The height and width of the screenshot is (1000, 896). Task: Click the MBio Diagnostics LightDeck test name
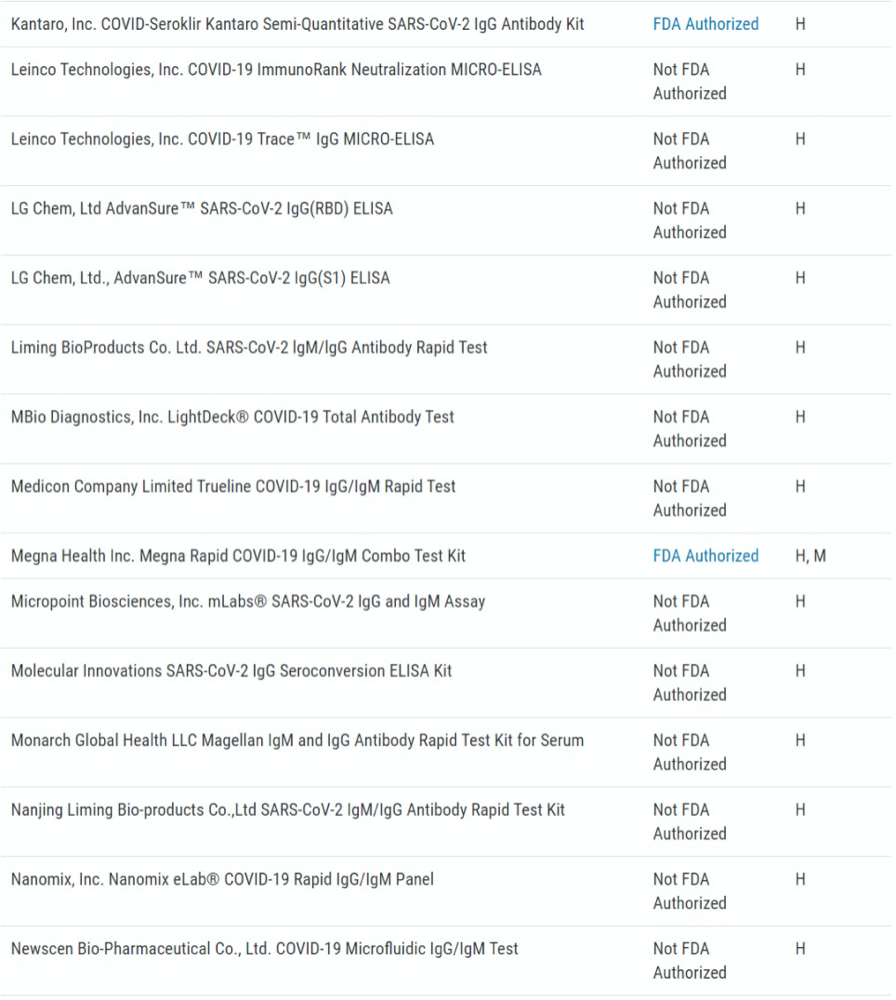click(x=232, y=417)
